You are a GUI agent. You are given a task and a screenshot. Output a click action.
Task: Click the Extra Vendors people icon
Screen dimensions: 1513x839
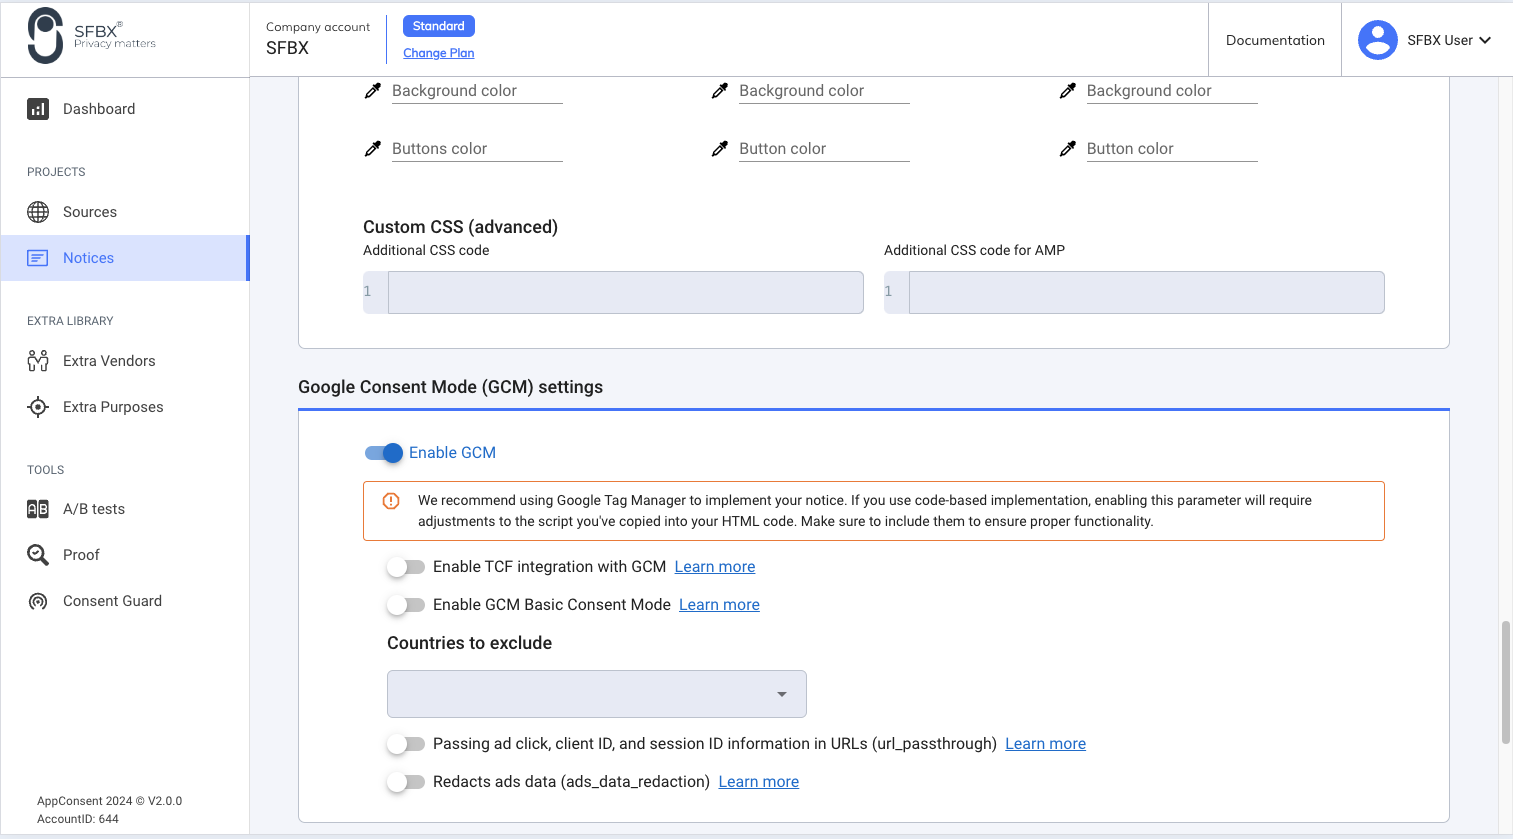point(38,361)
